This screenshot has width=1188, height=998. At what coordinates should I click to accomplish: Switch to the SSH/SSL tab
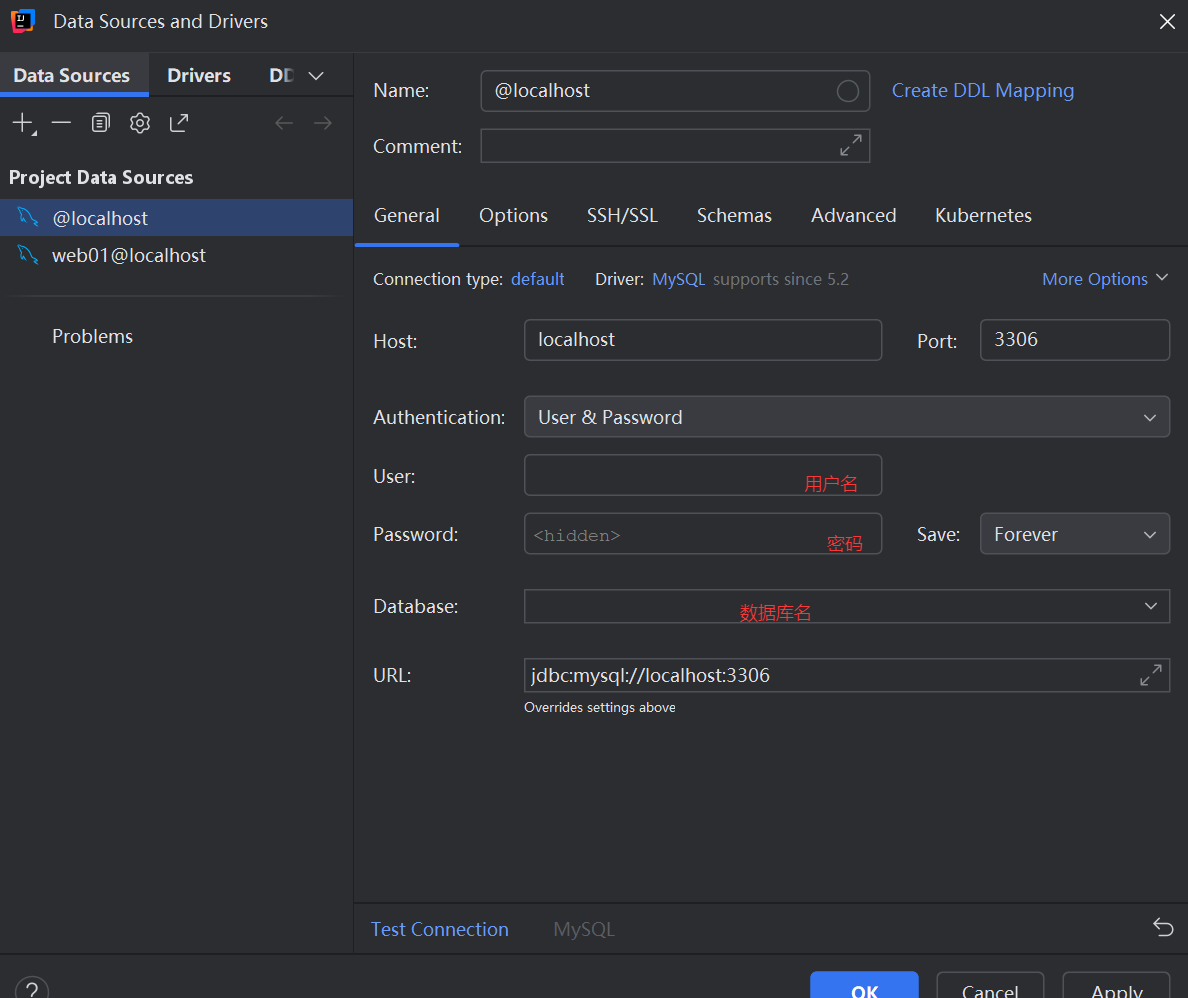(x=622, y=216)
